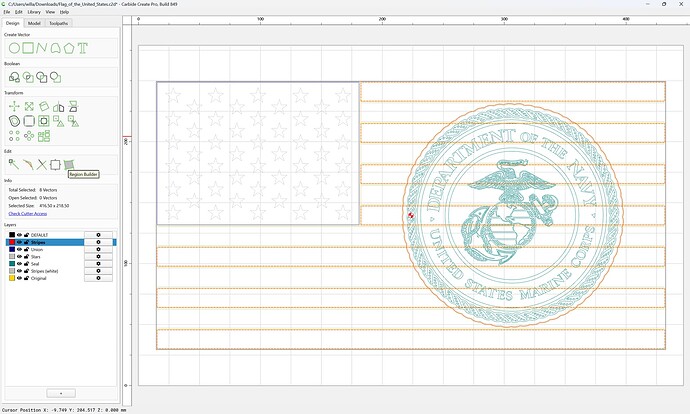Open settings gear for Stars layer
This screenshot has width=690, height=414.
click(x=98, y=256)
